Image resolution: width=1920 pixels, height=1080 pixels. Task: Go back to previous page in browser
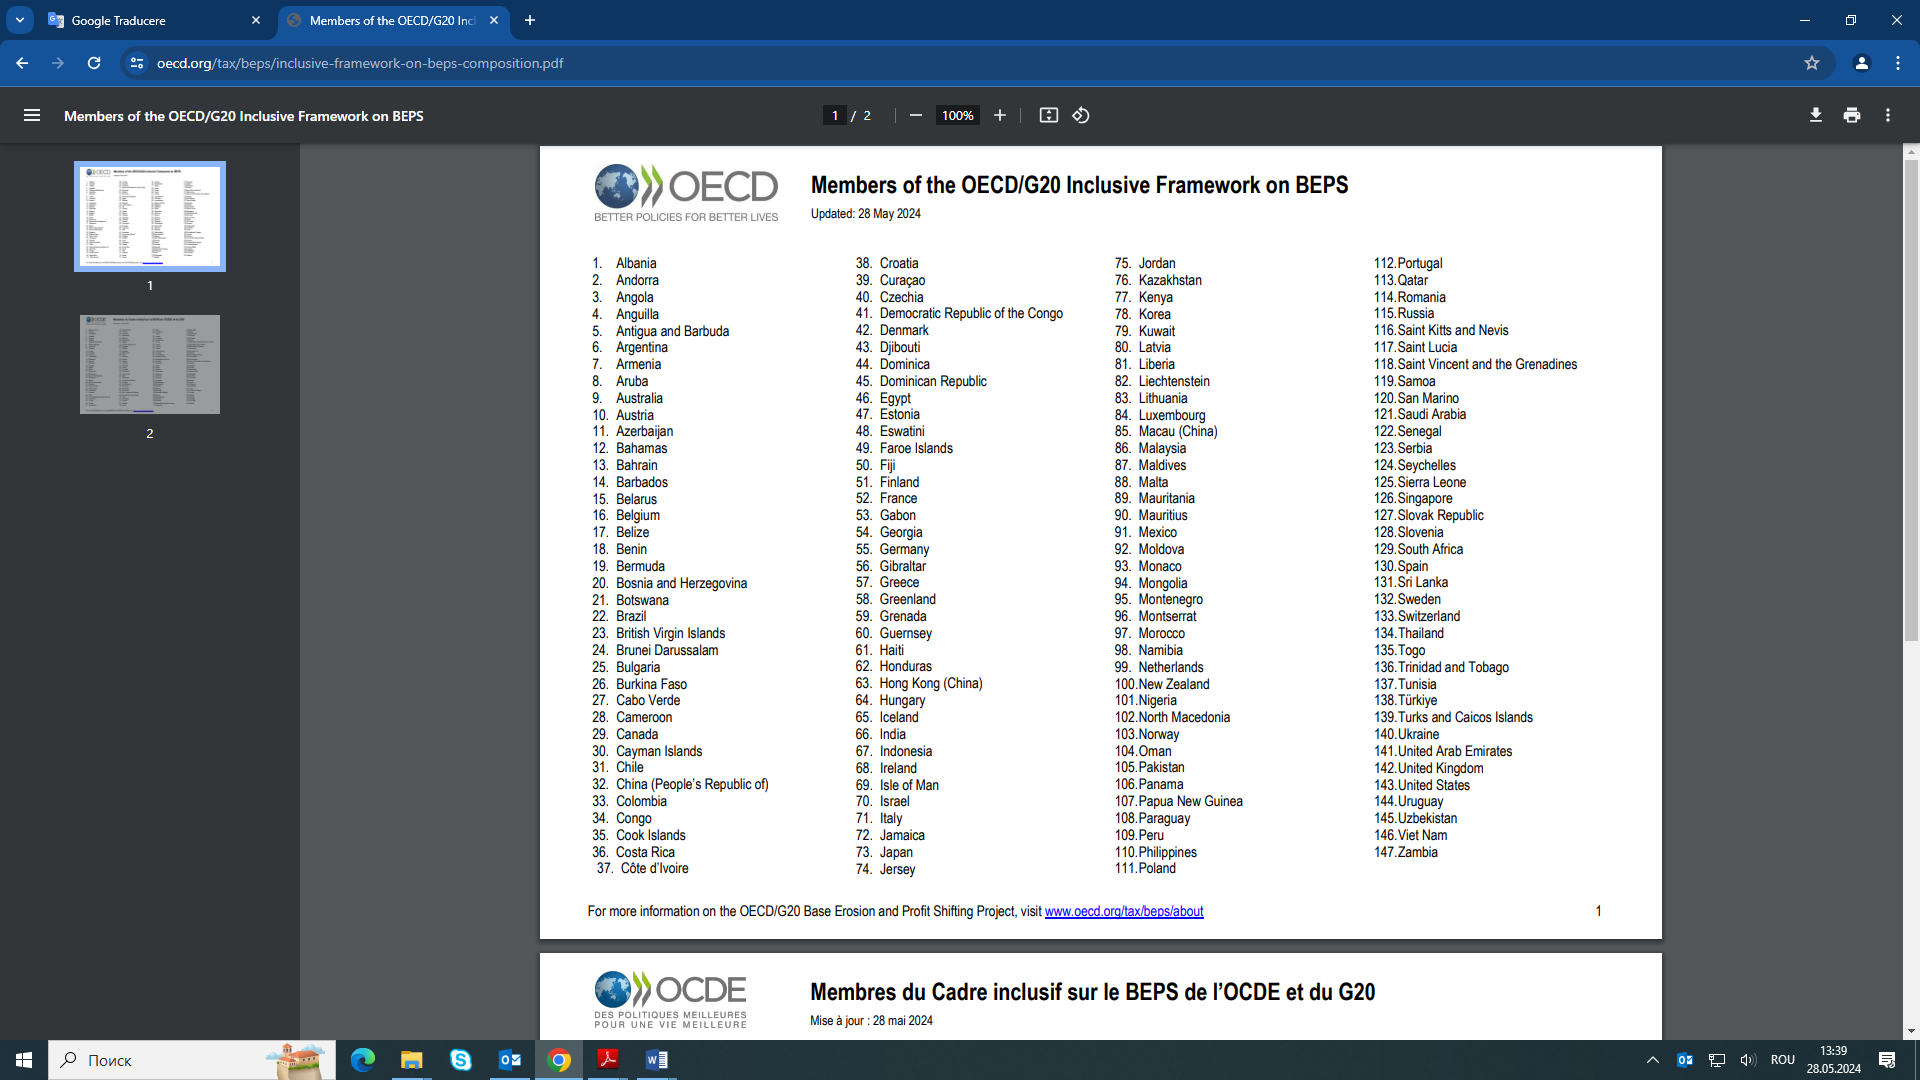22,63
